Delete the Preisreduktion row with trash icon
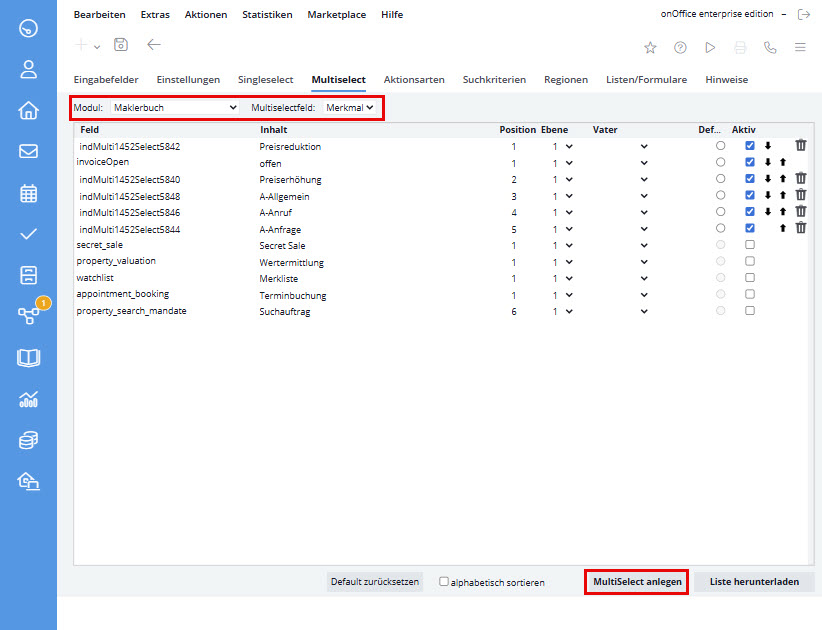 (800, 146)
